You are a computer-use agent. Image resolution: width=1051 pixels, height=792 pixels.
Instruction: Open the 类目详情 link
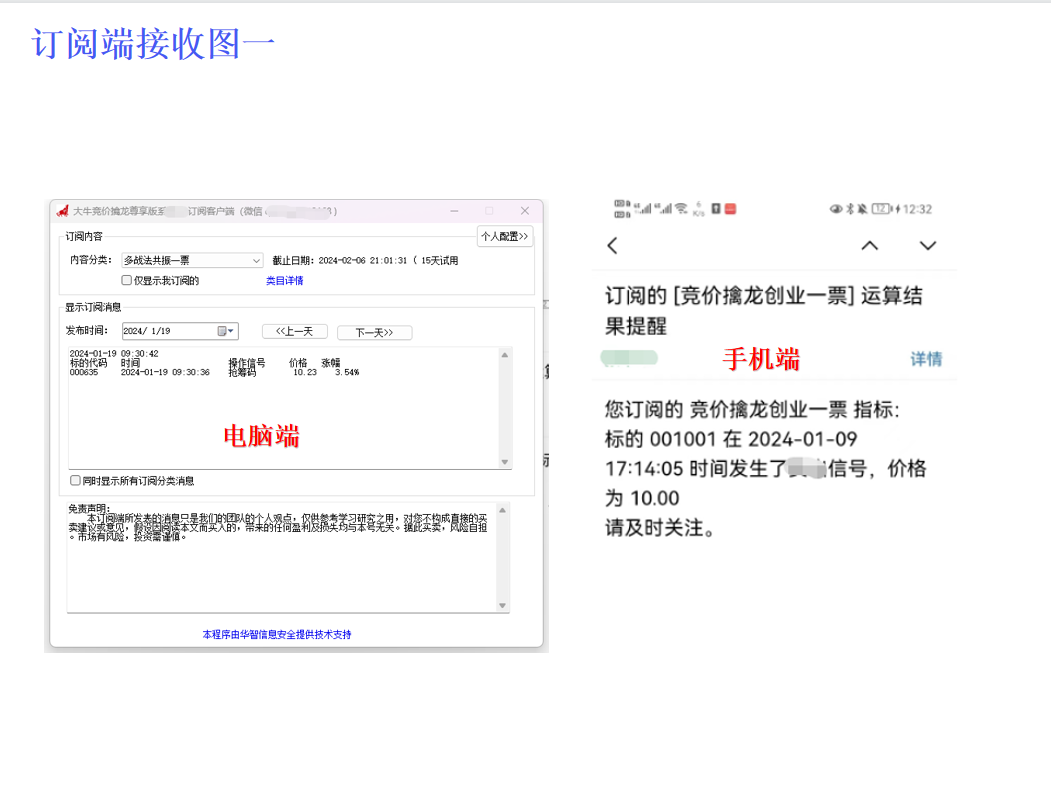pyautogui.click(x=284, y=281)
